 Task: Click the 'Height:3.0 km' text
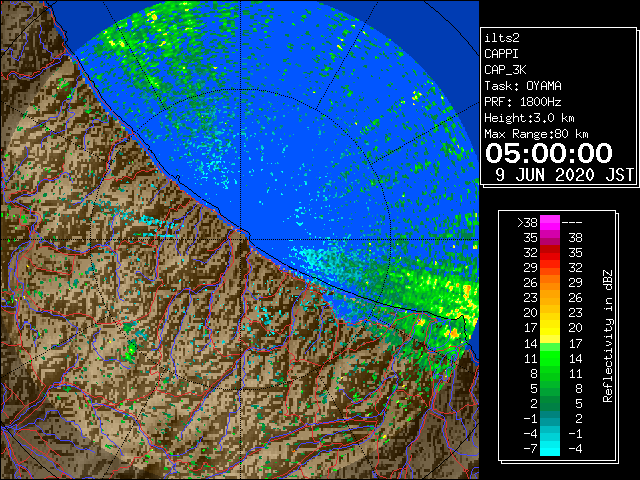click(x=529, y=118)
